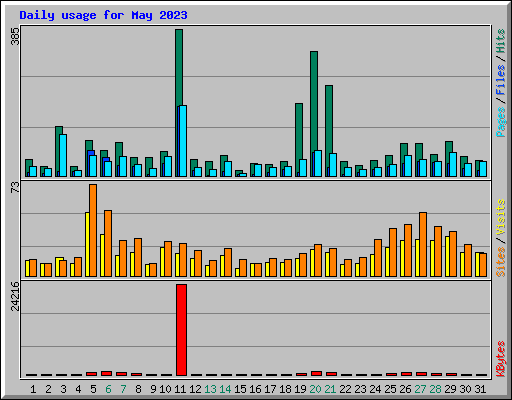This screenshot has height=400, width=512.
Task: Click the Sites legend label
Action: coord(501,262)
